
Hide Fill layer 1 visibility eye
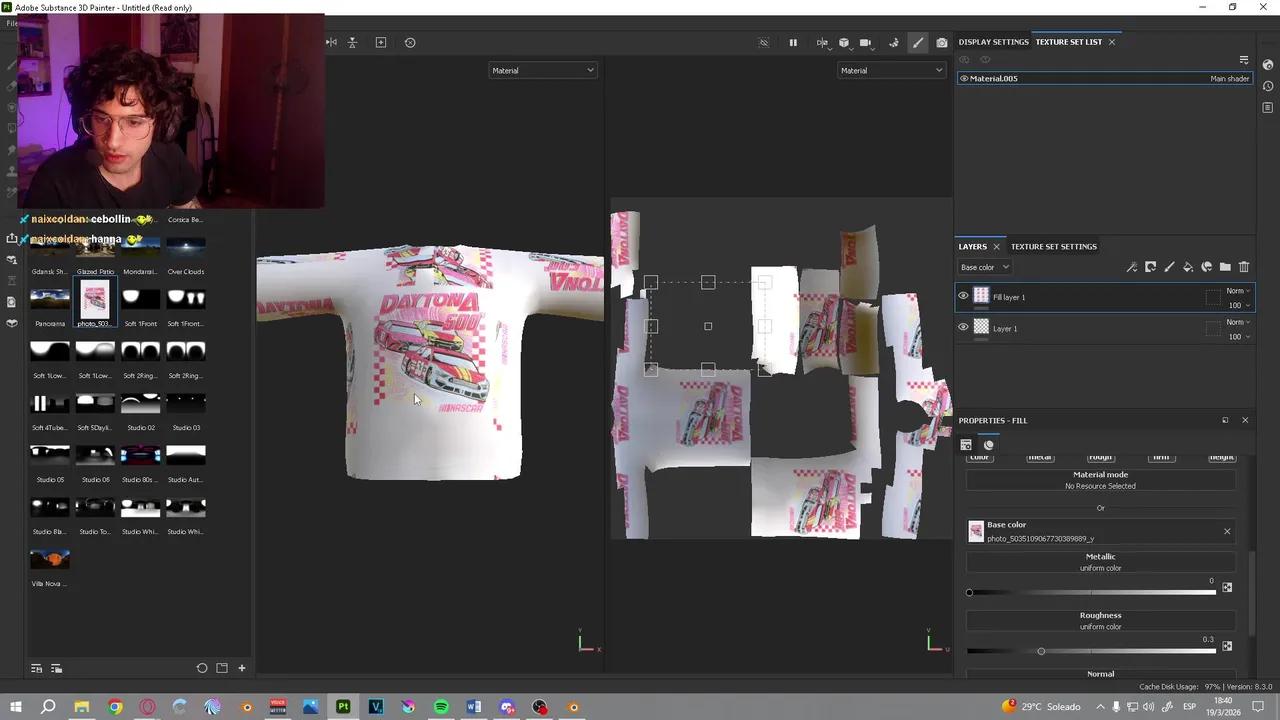pos(963,296)
